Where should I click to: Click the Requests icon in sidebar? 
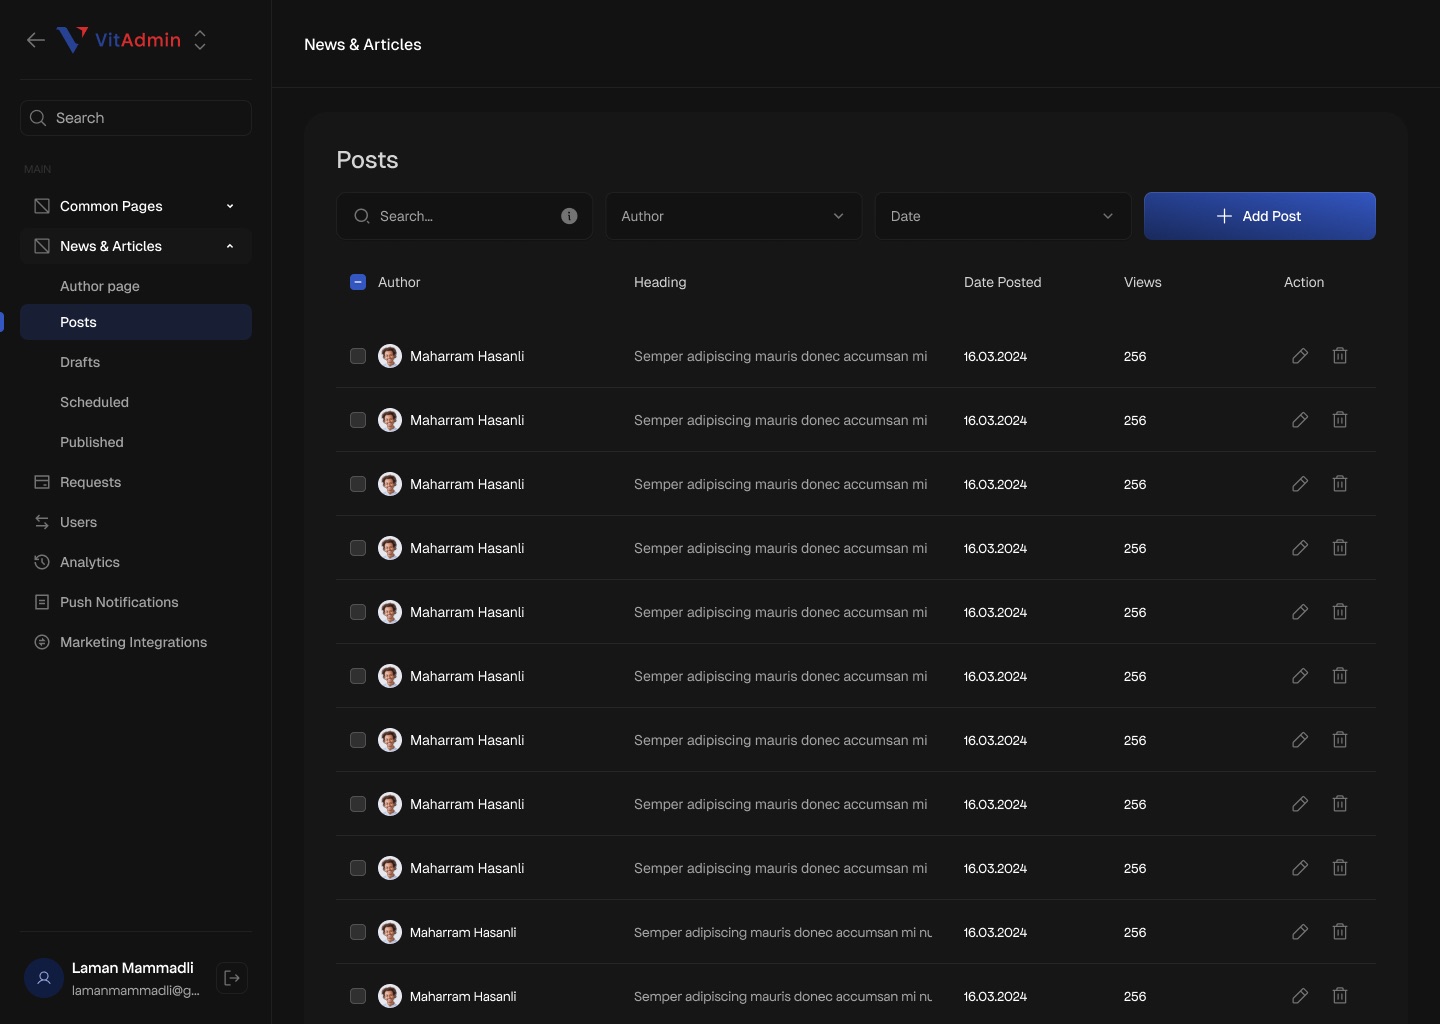pos(42,482)
